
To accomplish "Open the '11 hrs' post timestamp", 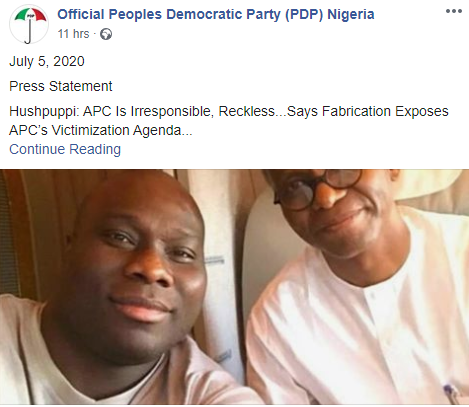I will click(x=73, y=34).
